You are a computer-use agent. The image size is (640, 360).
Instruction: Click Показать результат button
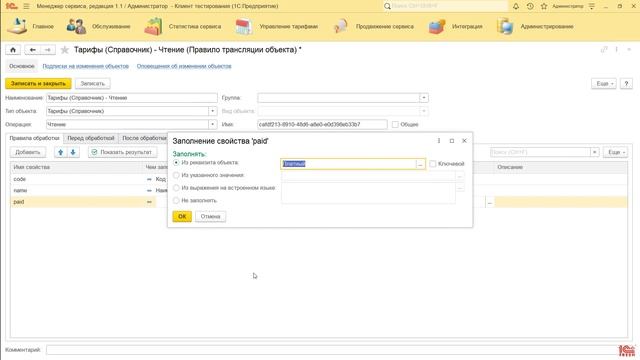(122, 152)
